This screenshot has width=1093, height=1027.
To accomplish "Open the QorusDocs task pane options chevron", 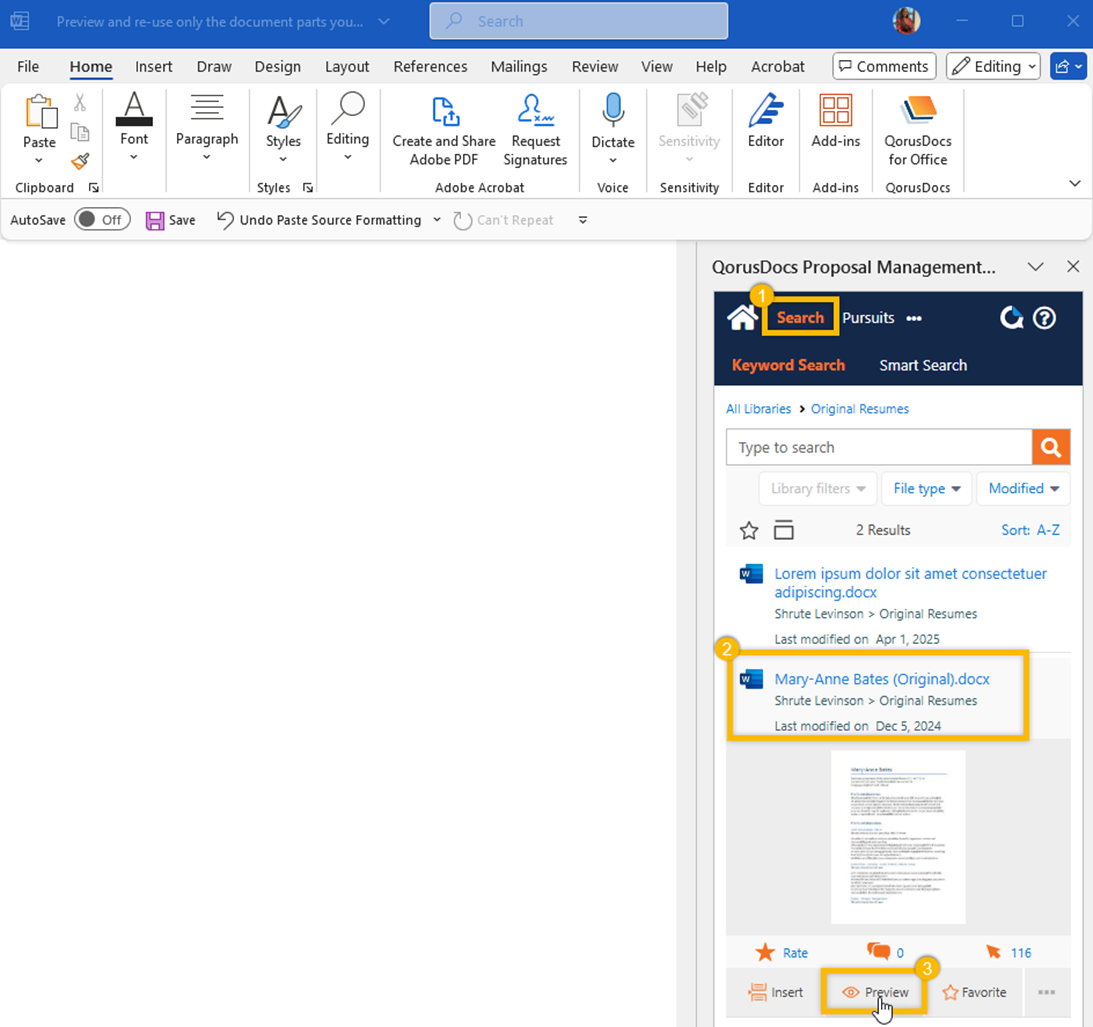I will pyautogui.click(x=1036, y=267).
